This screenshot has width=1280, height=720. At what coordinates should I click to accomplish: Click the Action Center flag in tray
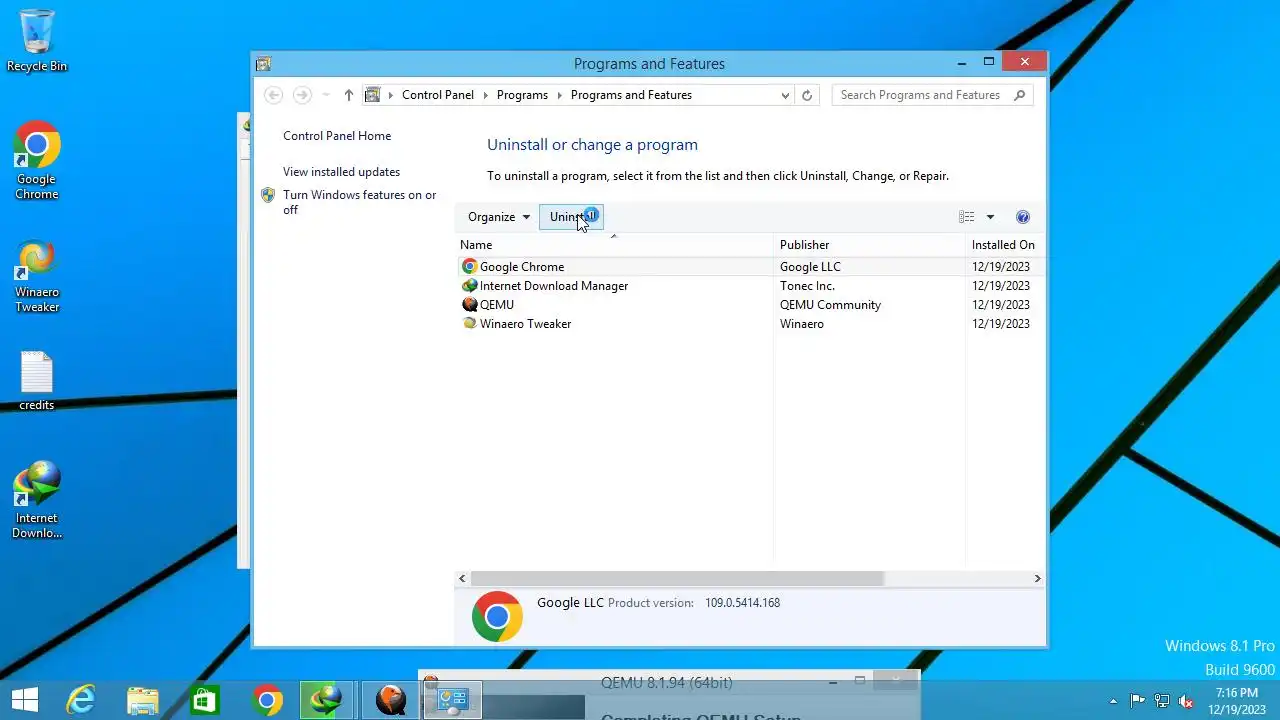pos(1138,701)
